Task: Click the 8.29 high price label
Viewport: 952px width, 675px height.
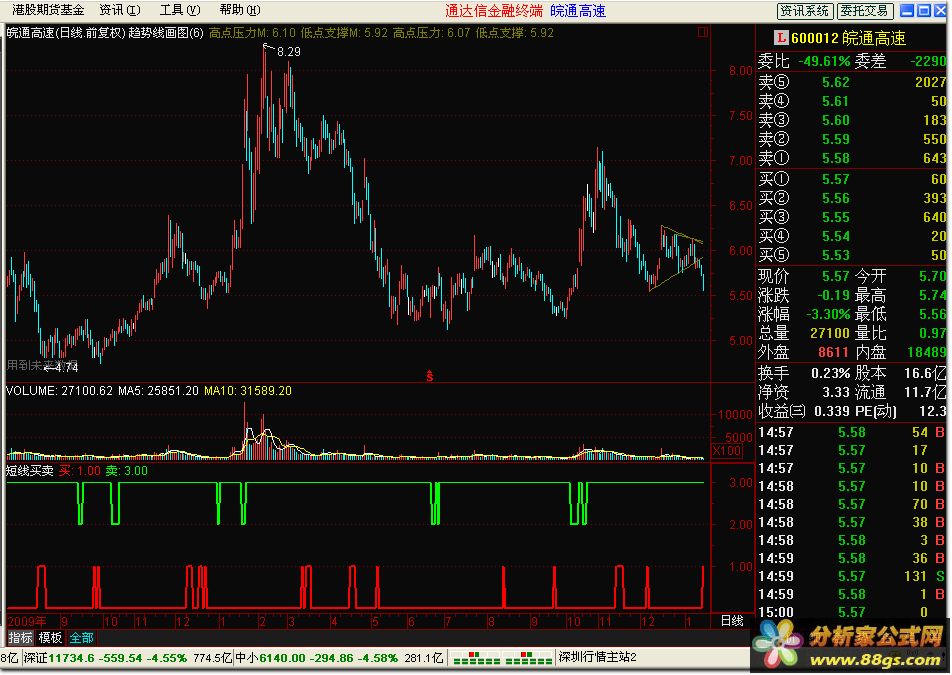Action: (288, 52)
